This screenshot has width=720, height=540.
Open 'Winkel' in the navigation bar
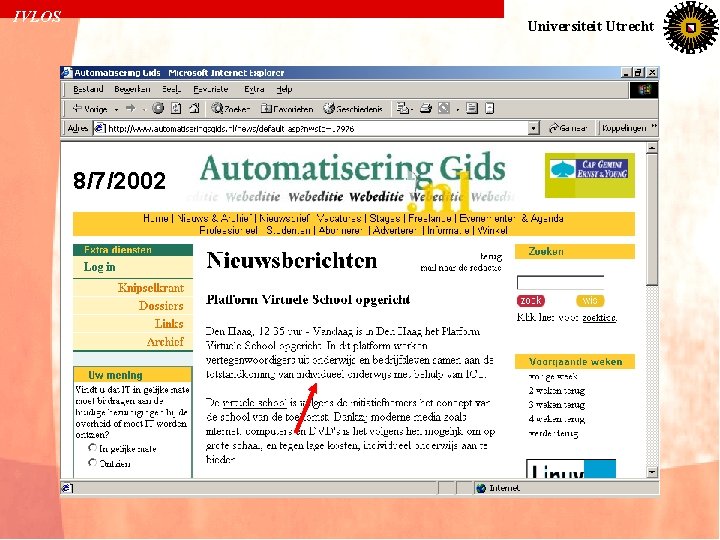(x=493, y=230)
